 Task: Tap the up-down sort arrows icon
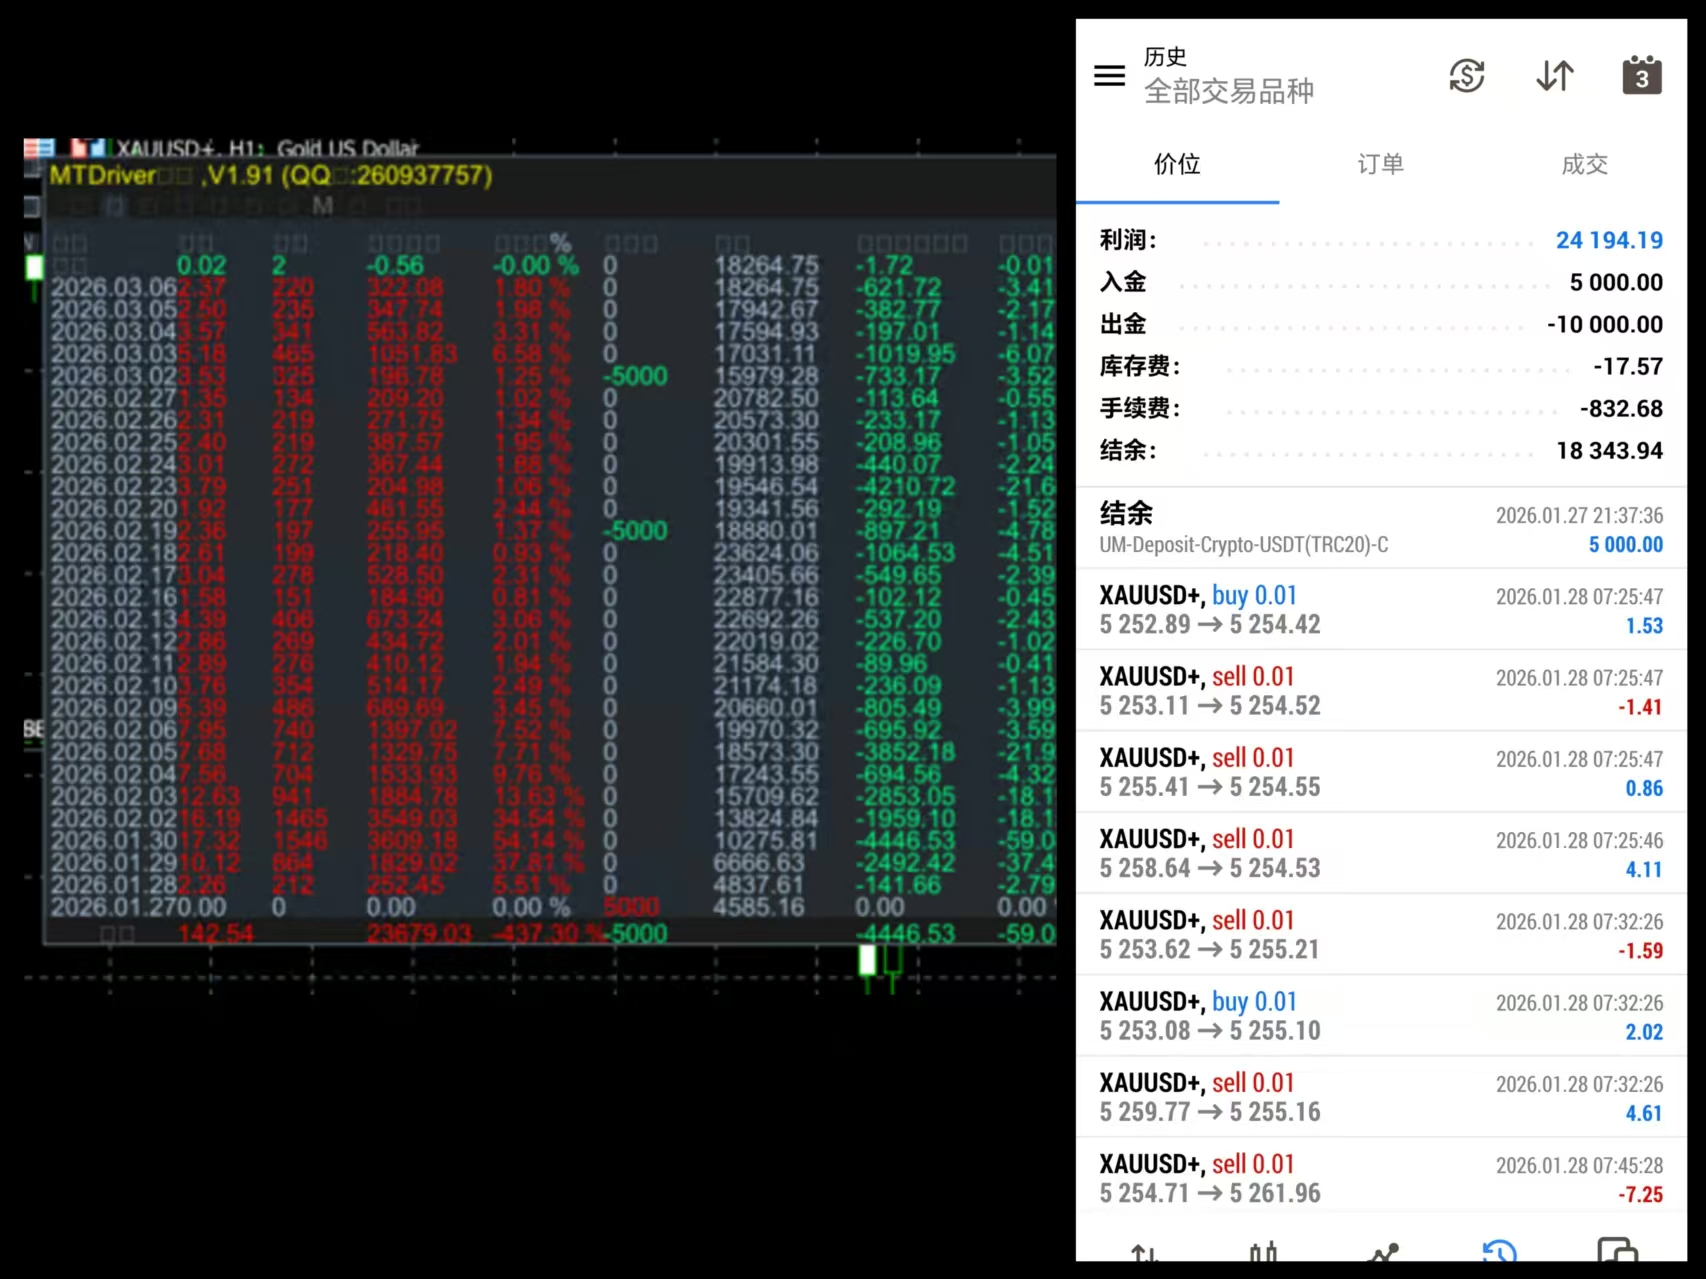point(1555,76)
